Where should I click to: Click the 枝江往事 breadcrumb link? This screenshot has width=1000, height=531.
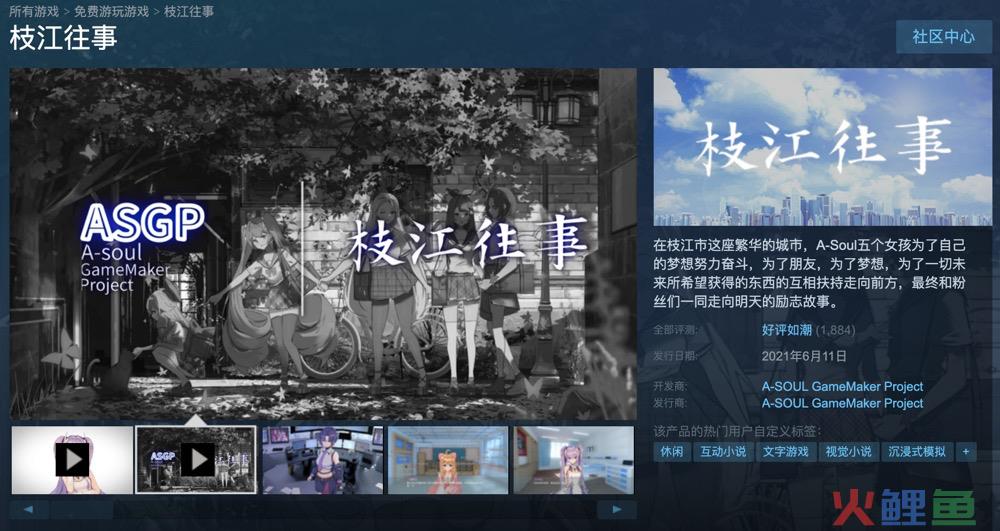point(189,11)
